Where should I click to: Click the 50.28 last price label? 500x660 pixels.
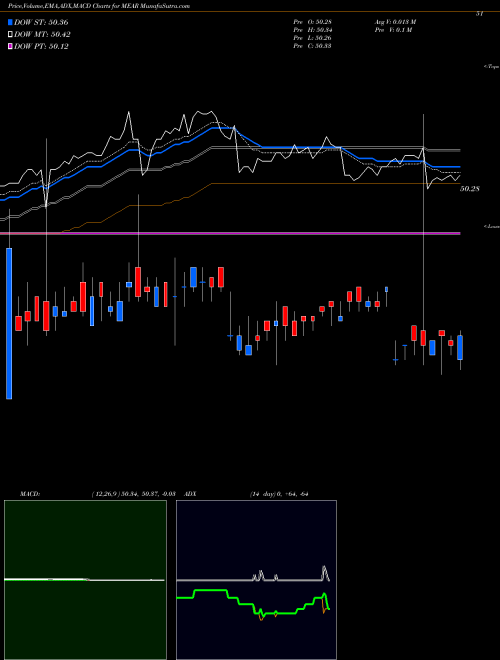tap(470, 189)
